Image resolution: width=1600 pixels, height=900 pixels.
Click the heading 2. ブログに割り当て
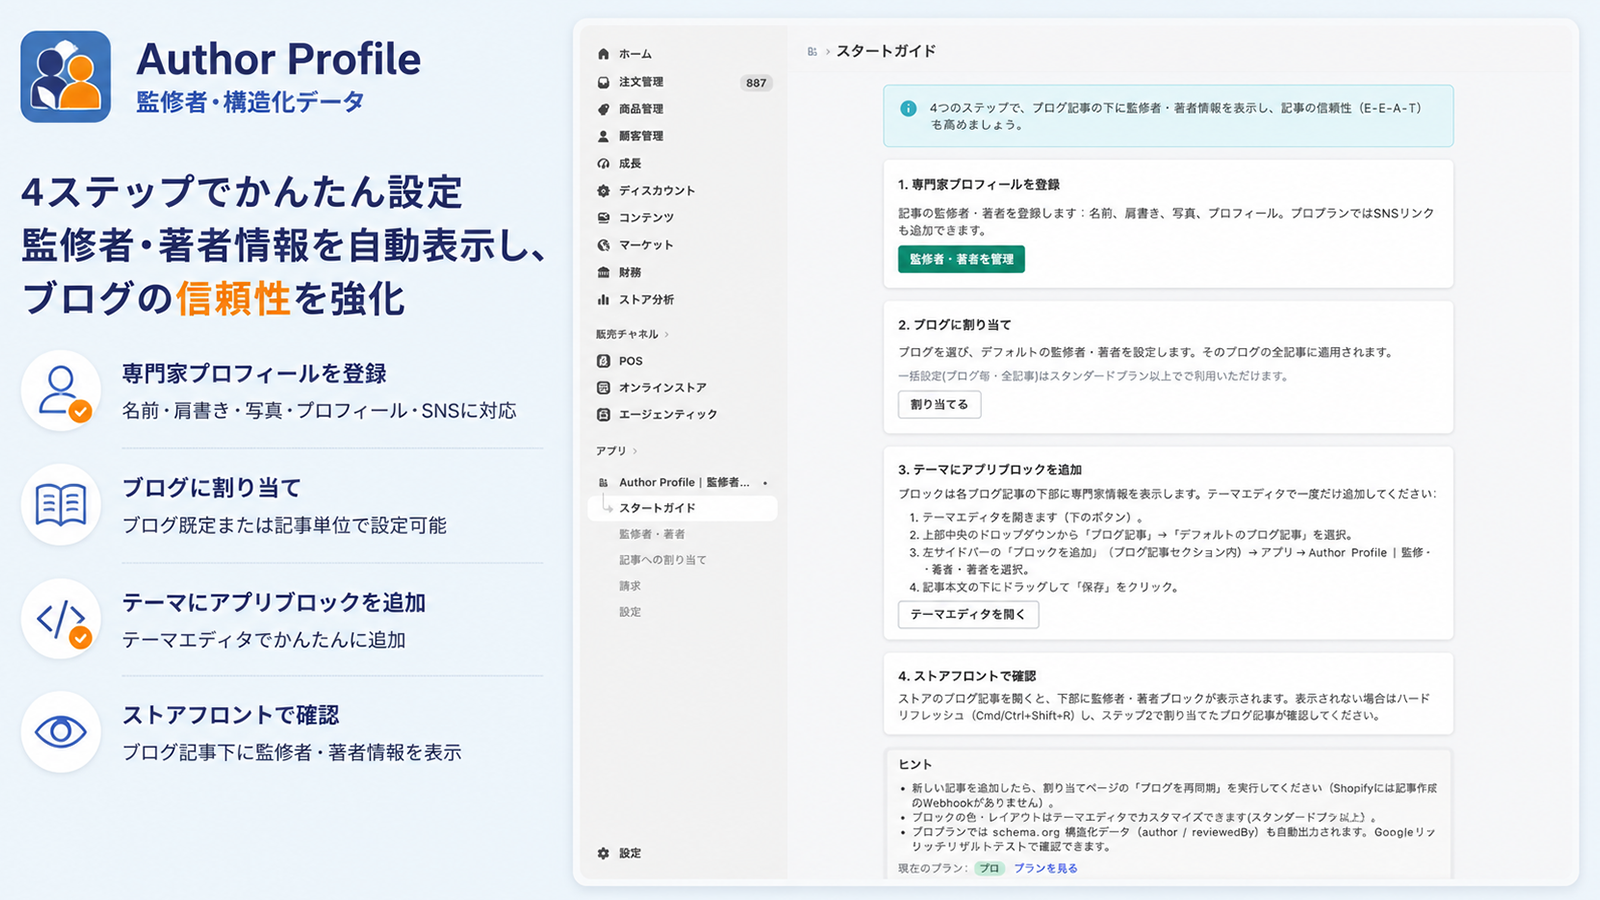click(x=955, y=325)
